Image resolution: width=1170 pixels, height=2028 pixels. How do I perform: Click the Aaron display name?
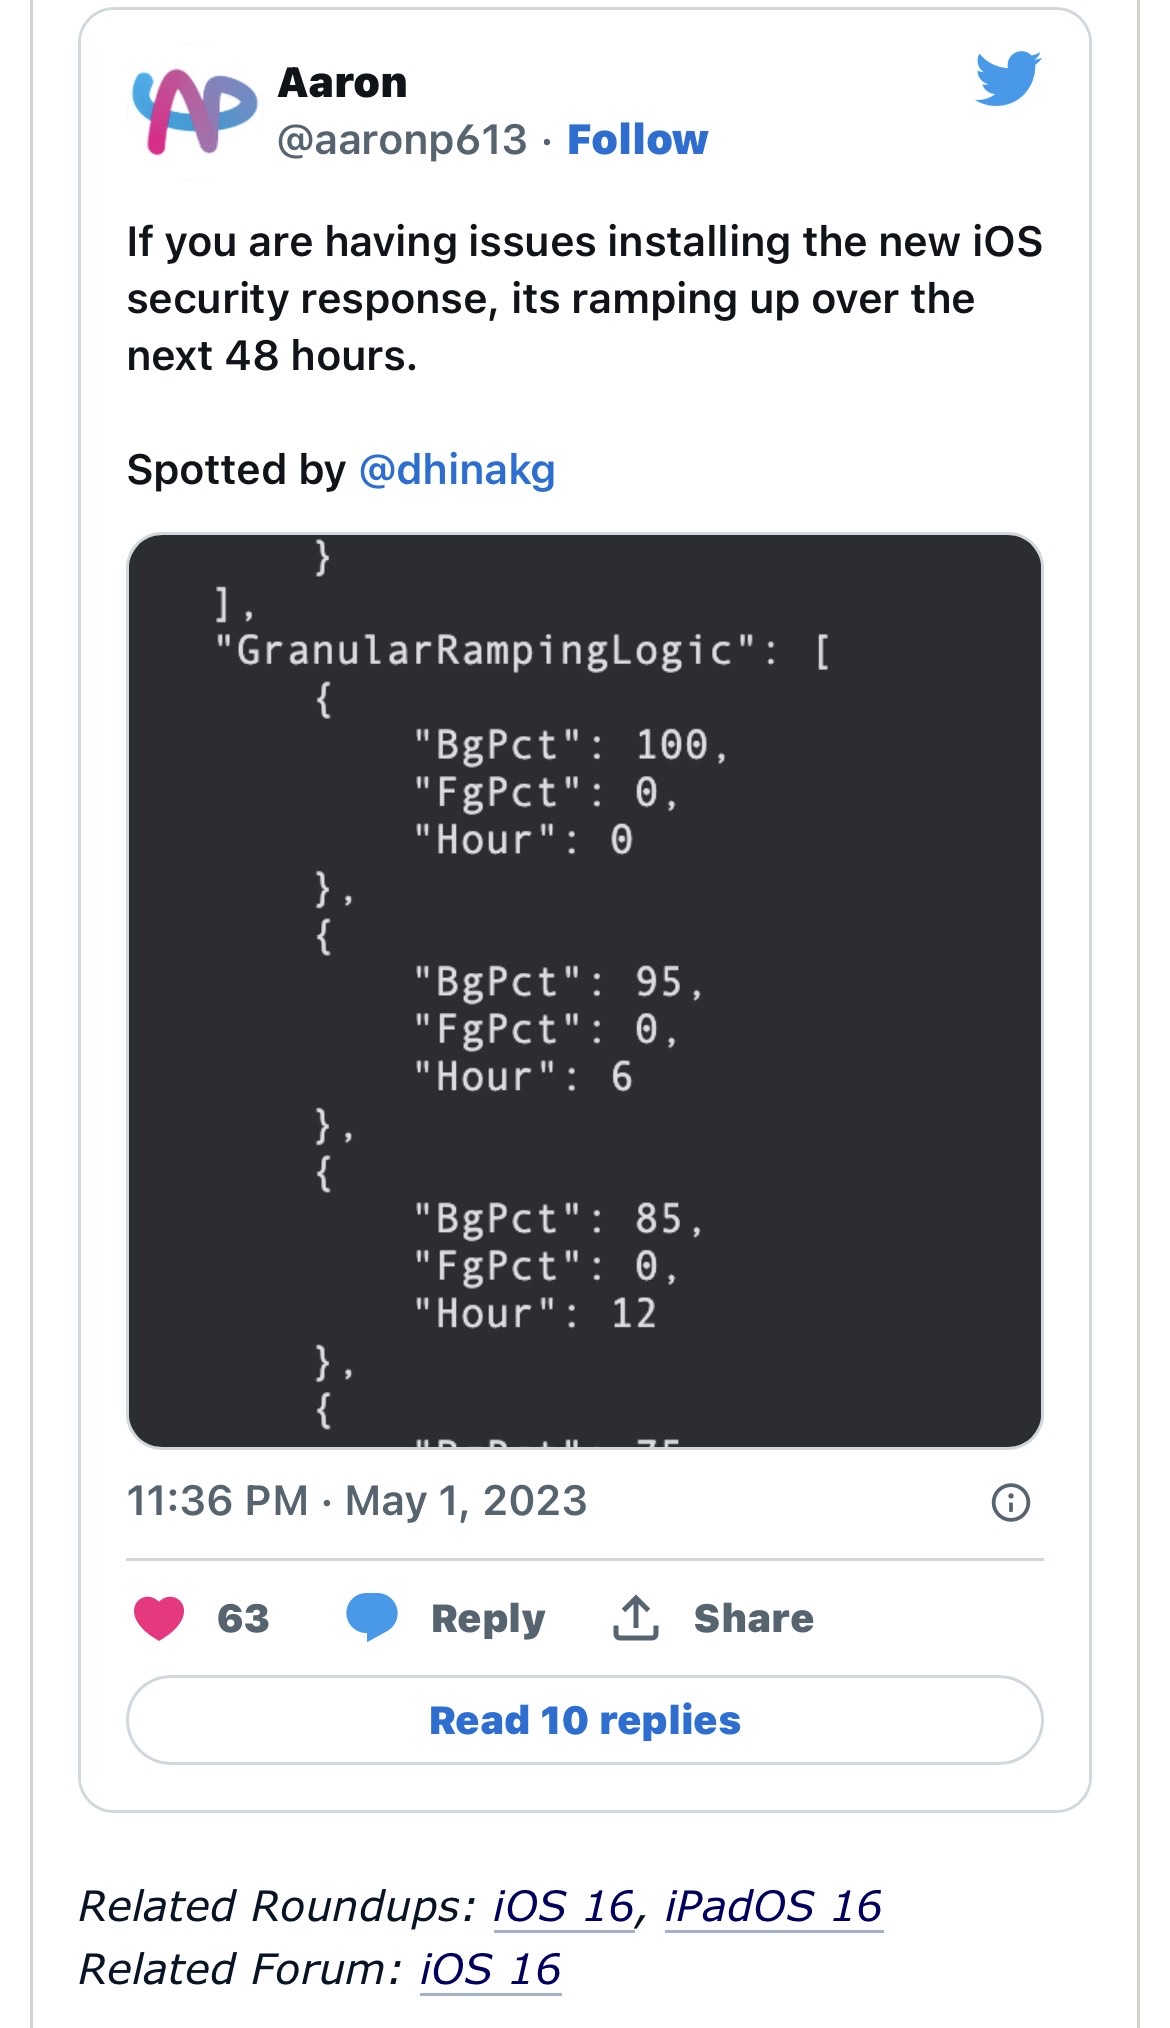[x=343, y=83]
